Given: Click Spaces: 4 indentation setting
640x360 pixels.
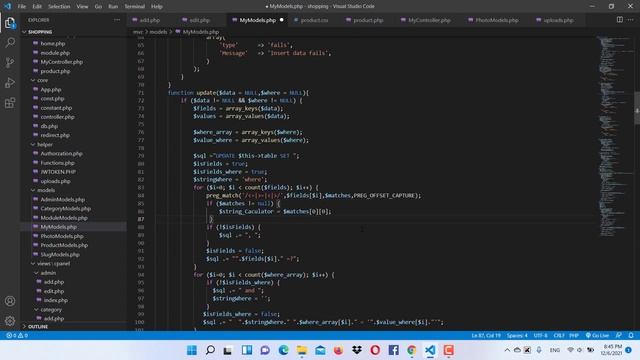Looking at the screenshot, I should [517, 335].
